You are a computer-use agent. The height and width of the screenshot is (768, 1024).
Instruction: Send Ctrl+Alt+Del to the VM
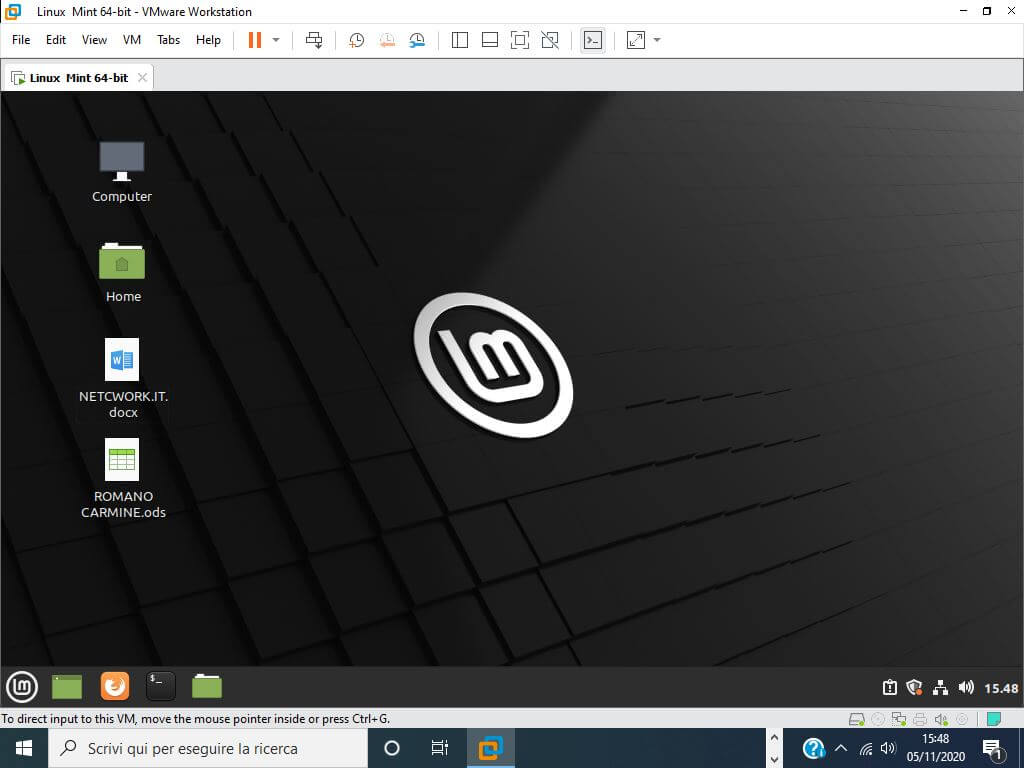point(314,40)
